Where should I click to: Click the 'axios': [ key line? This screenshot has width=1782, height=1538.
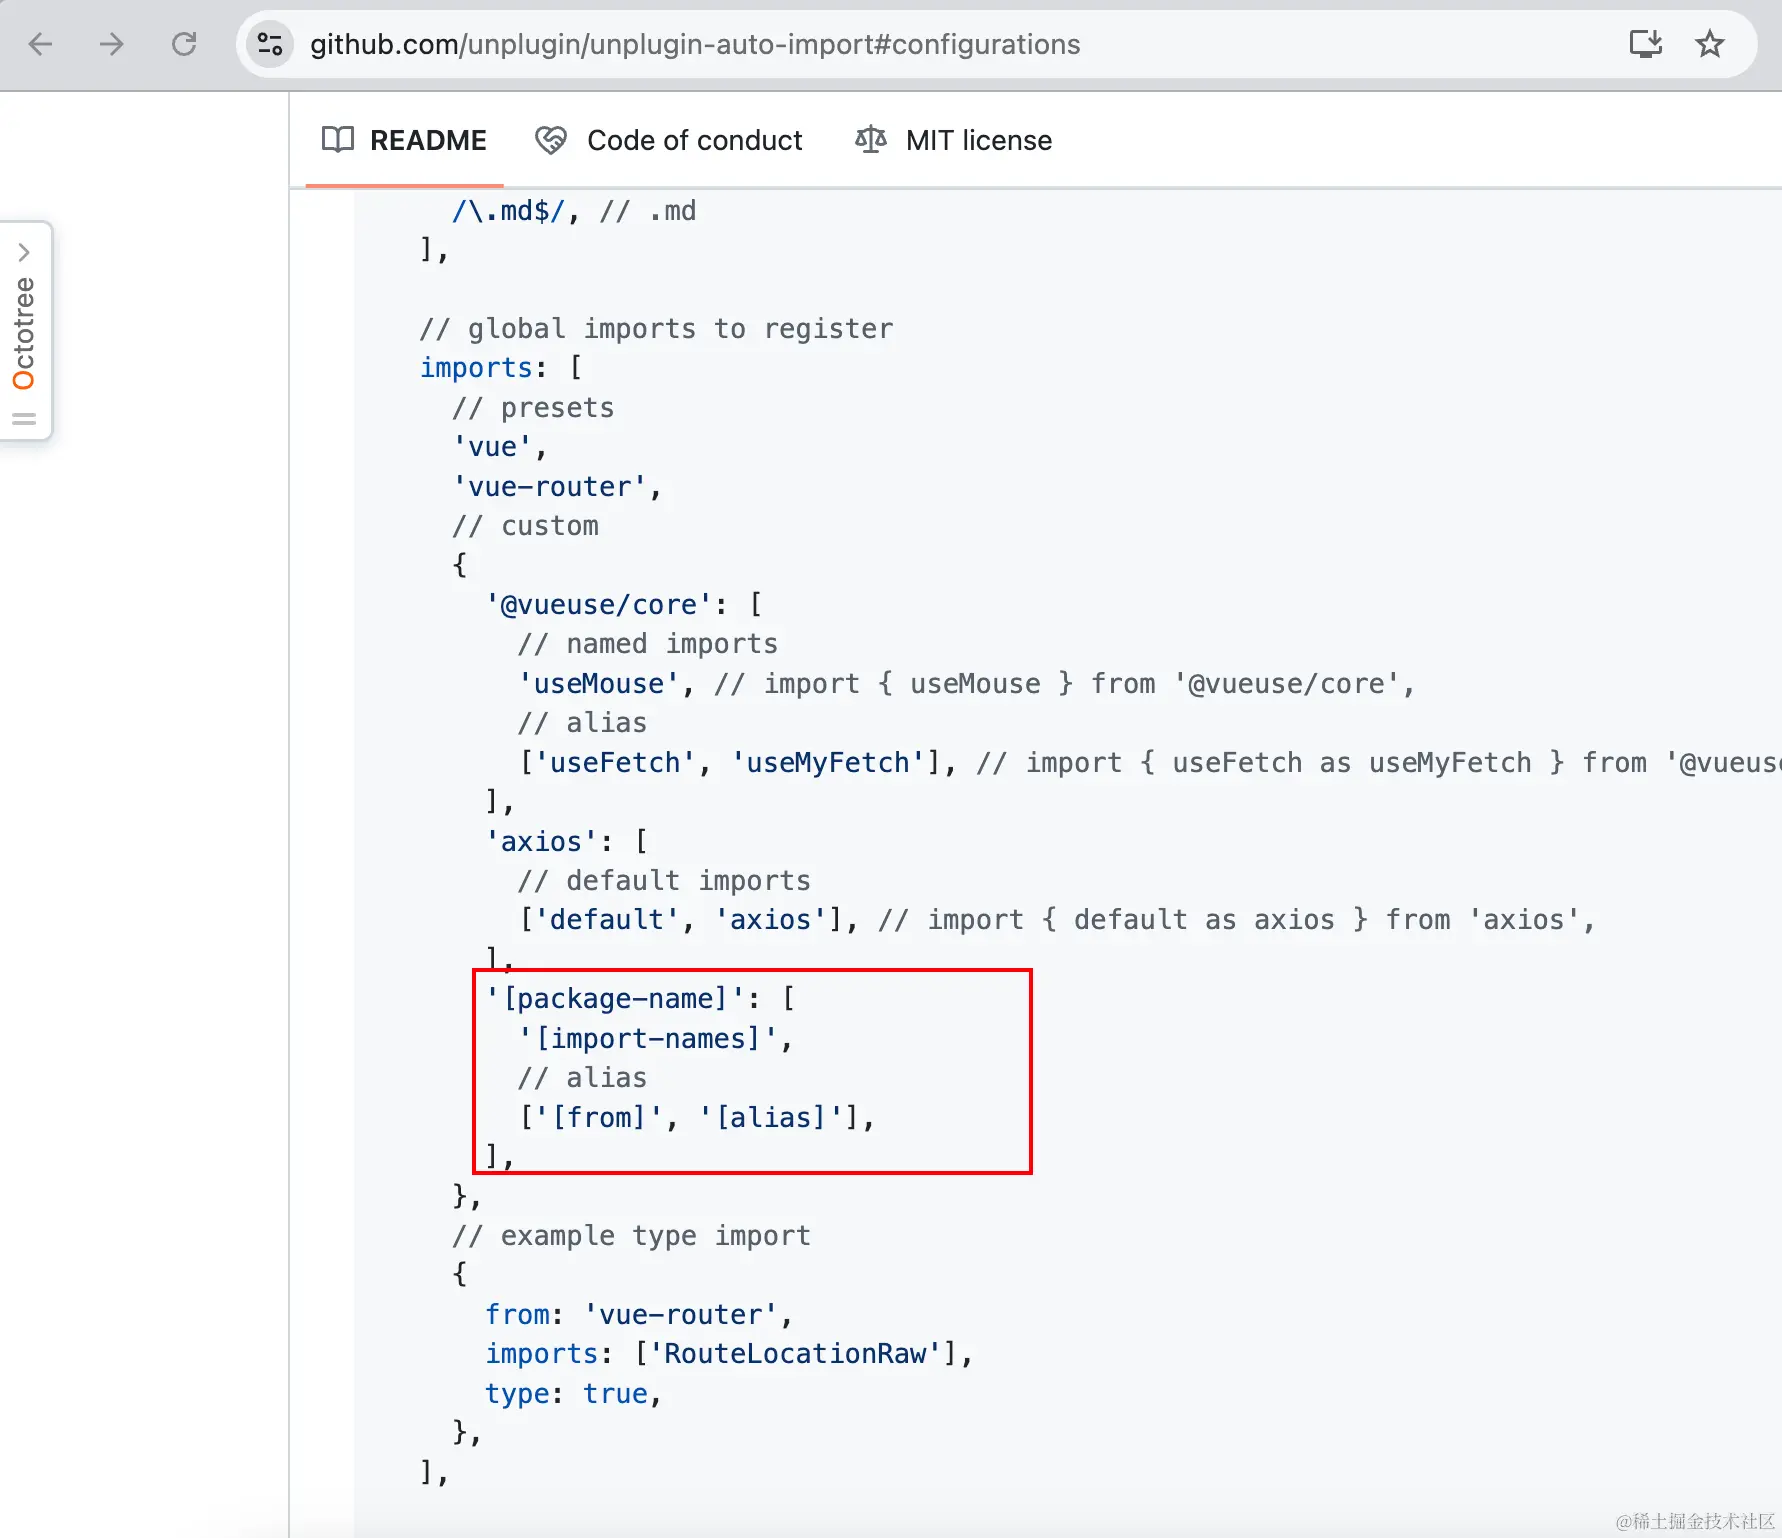(566, 842)
